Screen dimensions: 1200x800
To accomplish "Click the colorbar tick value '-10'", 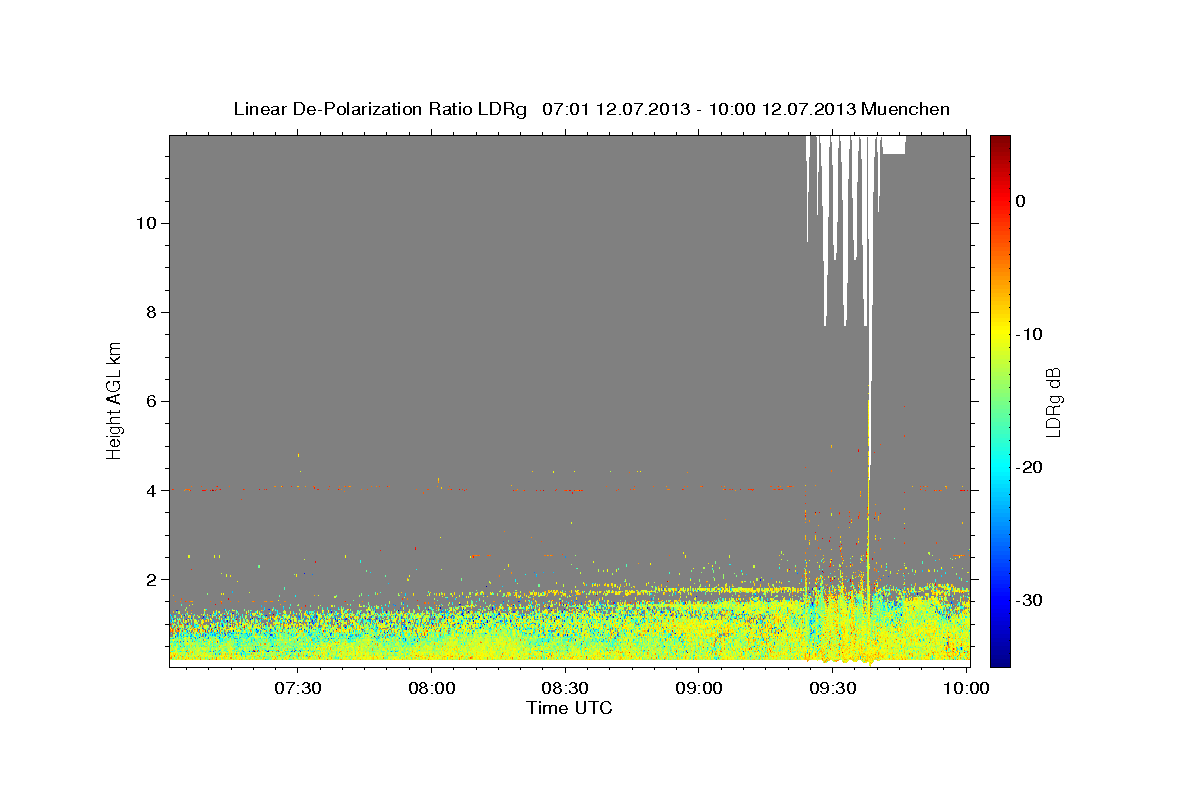I will coord(1029,334).
